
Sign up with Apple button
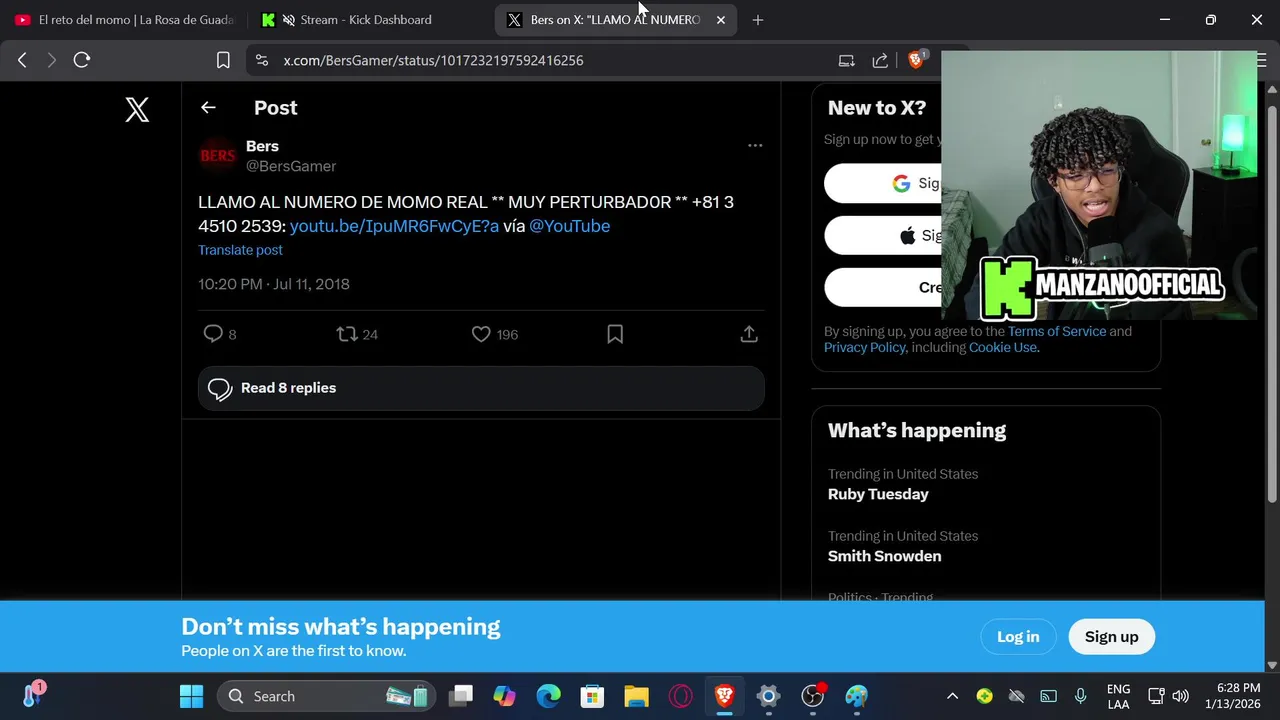pos(882,235)
